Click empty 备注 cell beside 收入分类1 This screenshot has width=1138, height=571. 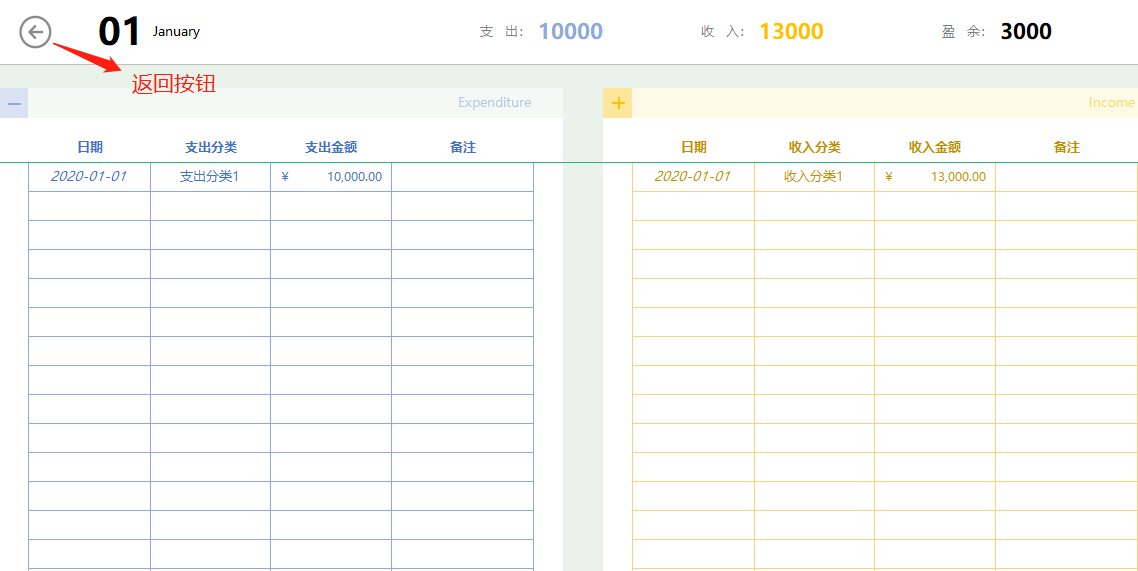click(x=1066, y=177)
